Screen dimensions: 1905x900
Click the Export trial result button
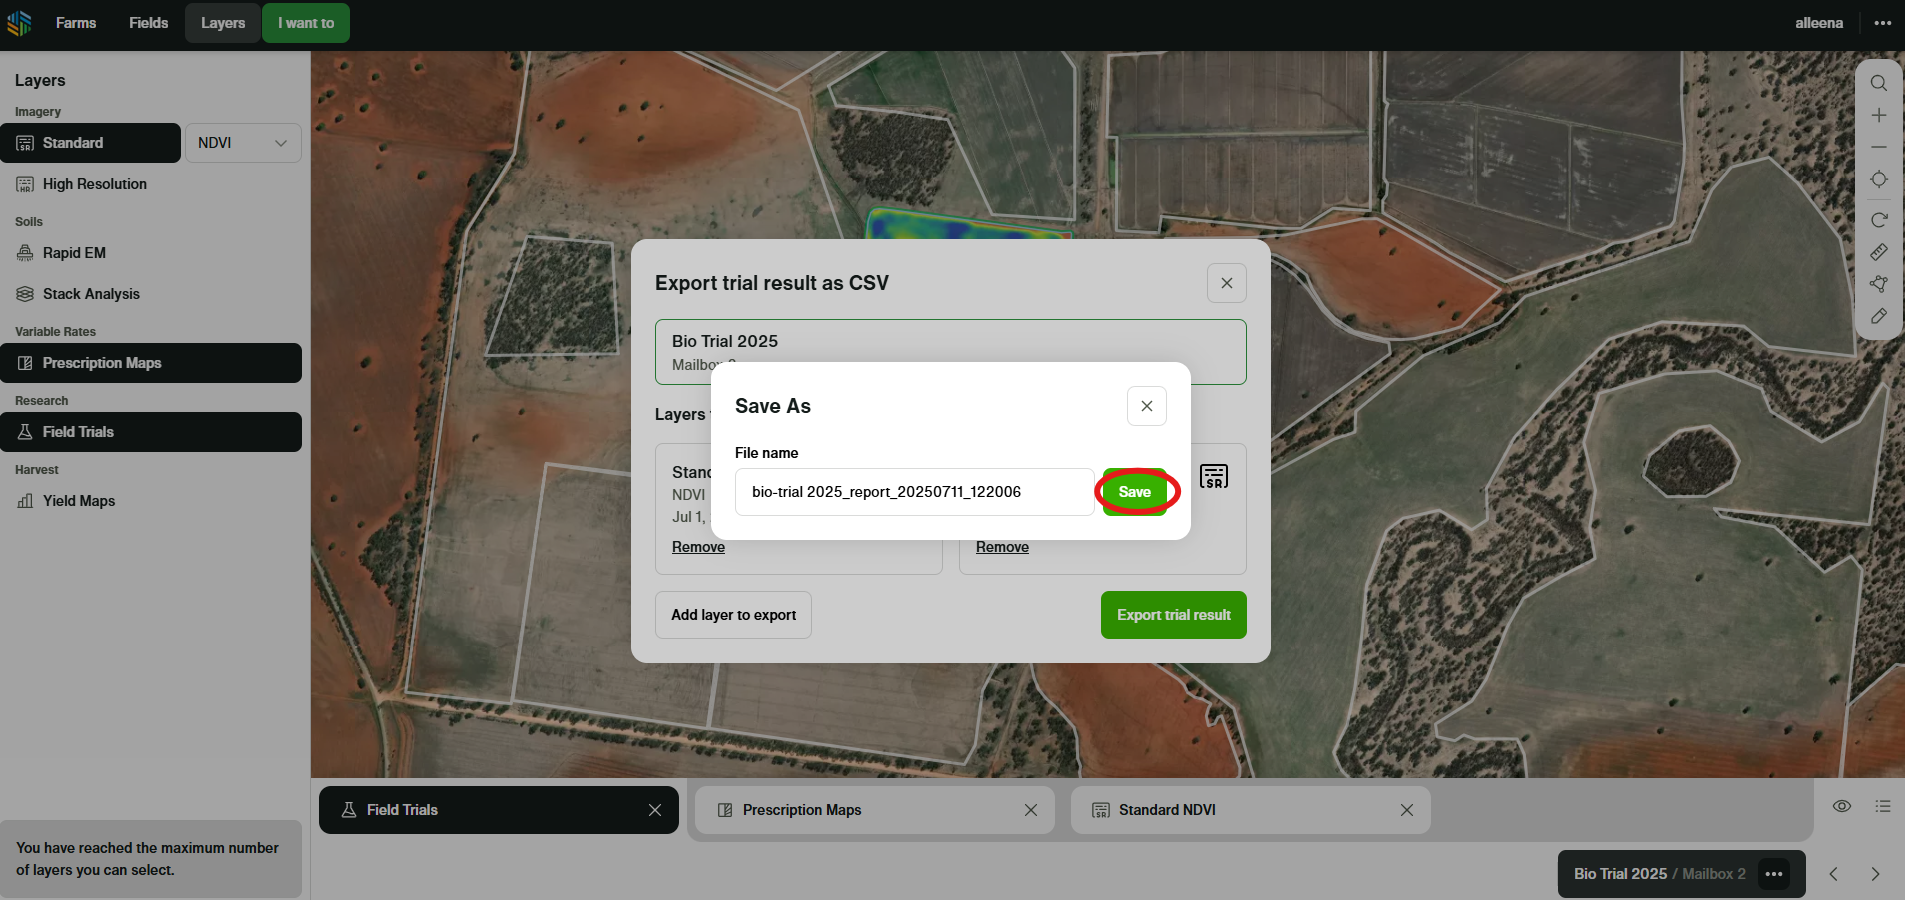(1173, 615)
